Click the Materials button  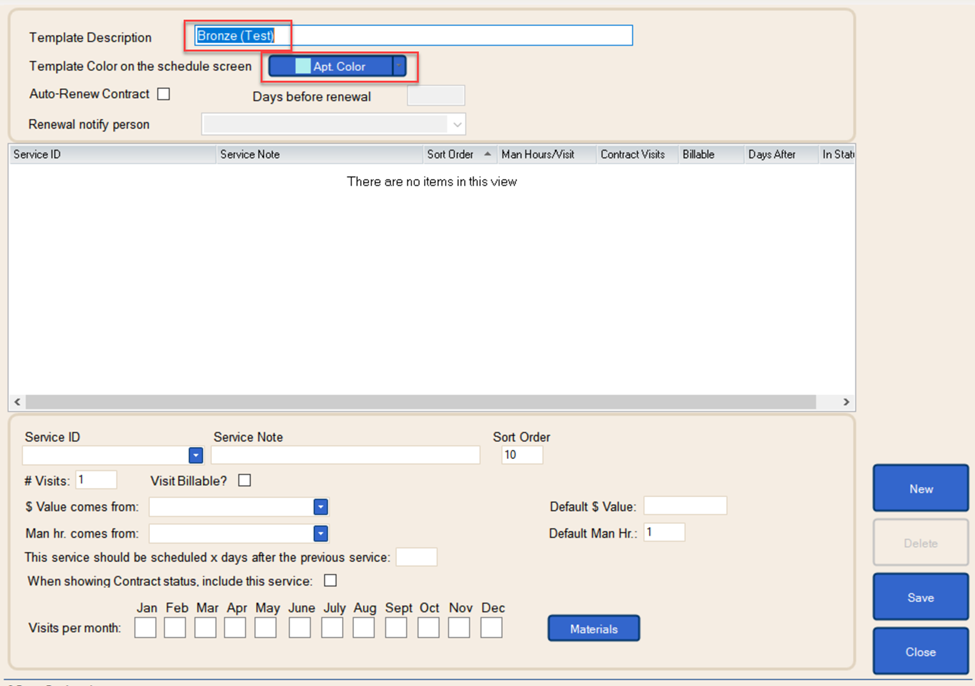(593, 628)
